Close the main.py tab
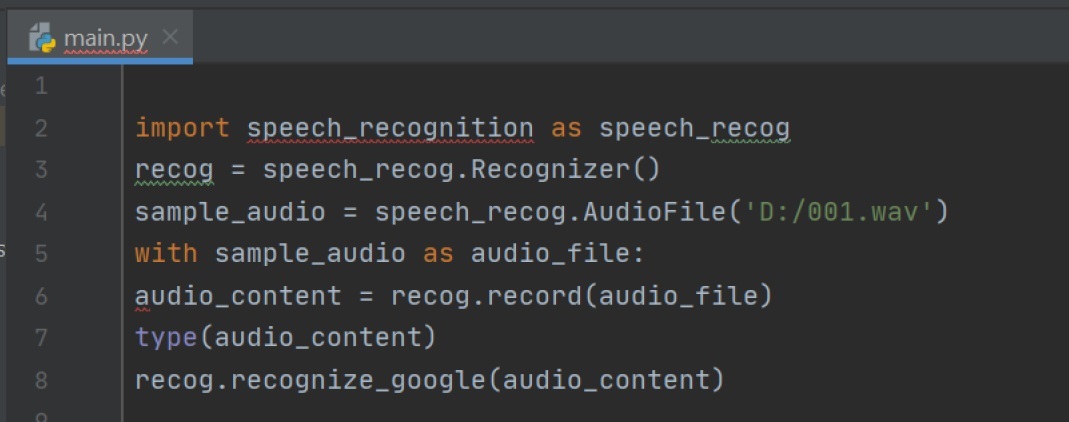The width and height of the screenshot is (1069, 422). point(170,38)
